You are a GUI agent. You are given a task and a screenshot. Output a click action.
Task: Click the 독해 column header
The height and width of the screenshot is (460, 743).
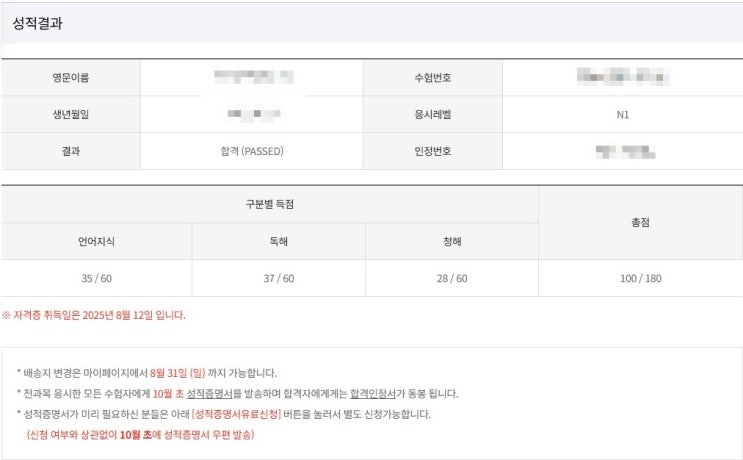(278, 241)
